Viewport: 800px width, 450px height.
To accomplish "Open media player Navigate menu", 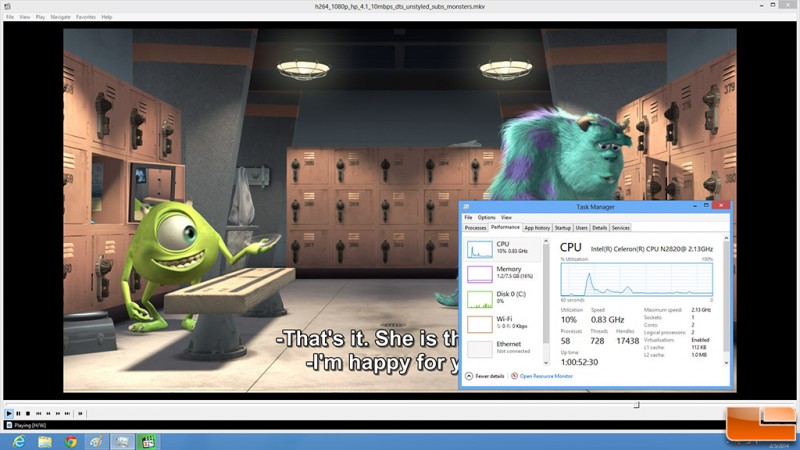I will tap(60, 17).
